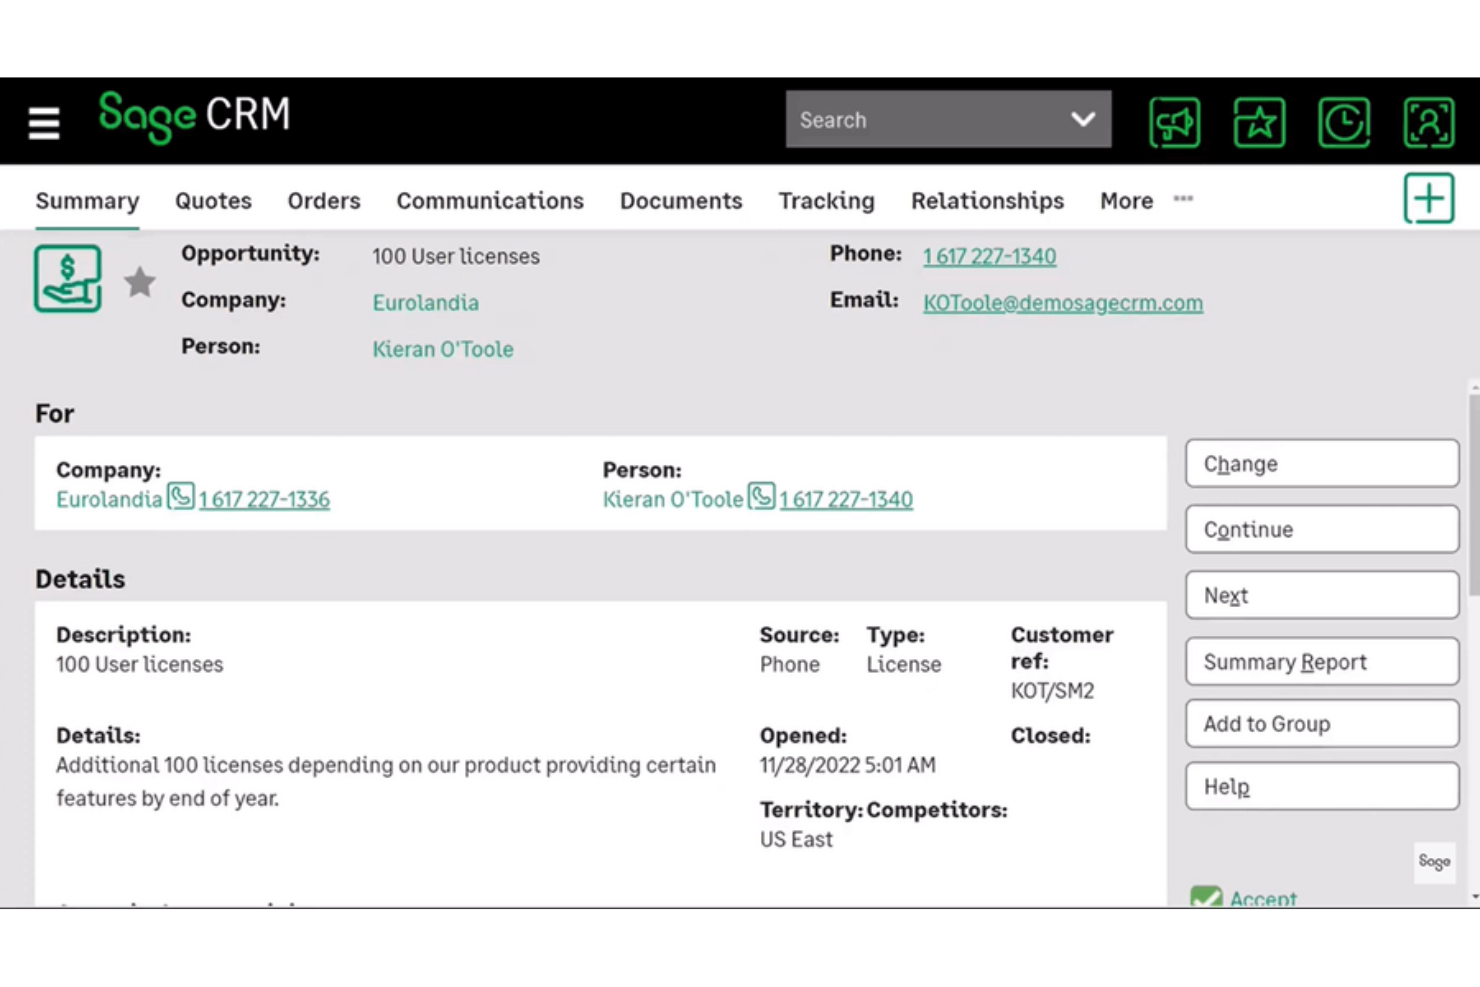
Task: Open My CRM user profile icon
Action: coord(1429,121)
